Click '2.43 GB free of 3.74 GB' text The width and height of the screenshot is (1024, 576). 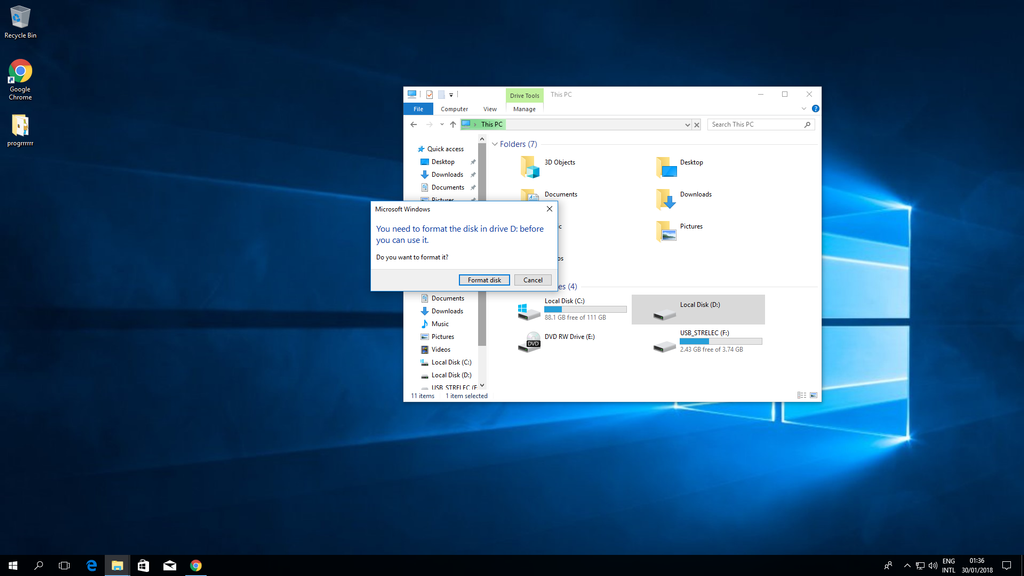coord(711,349)
